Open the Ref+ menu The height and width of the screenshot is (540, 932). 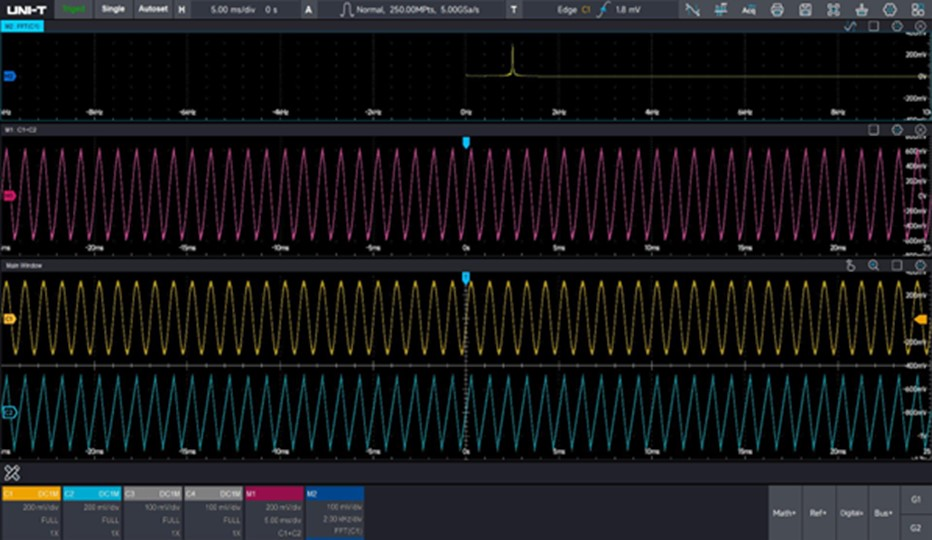coord(818,513)
